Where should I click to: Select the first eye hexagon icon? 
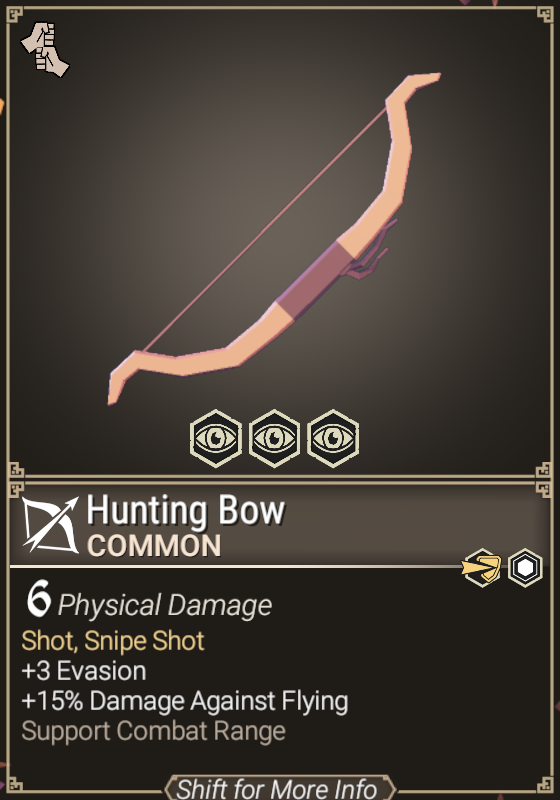click(x=216, y=438)
